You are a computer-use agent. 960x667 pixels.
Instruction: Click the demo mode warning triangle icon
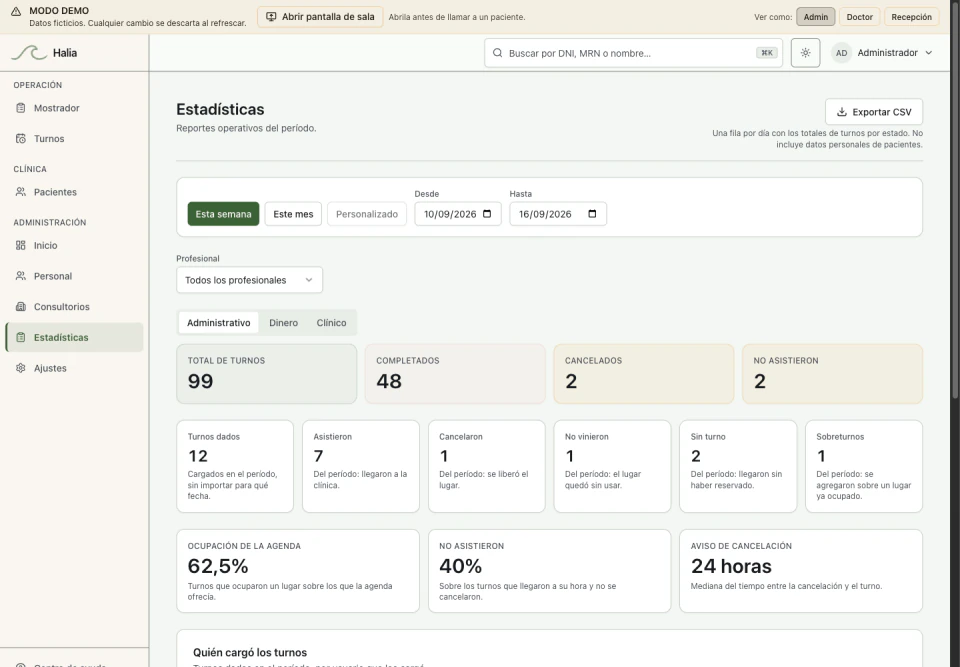pyautogui.click(x=16, y=11)
